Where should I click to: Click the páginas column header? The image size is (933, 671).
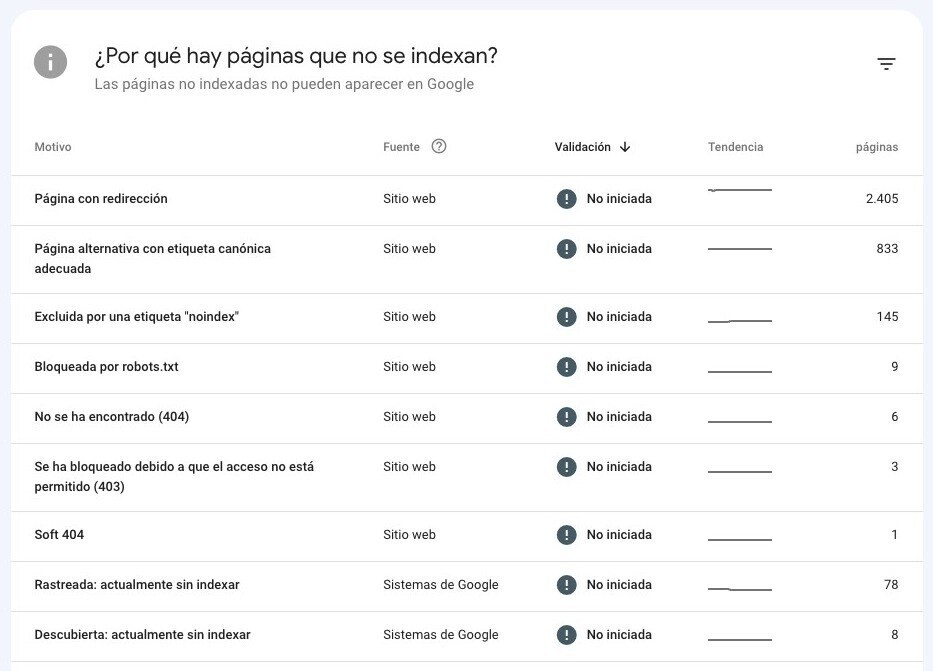point(876,147)
